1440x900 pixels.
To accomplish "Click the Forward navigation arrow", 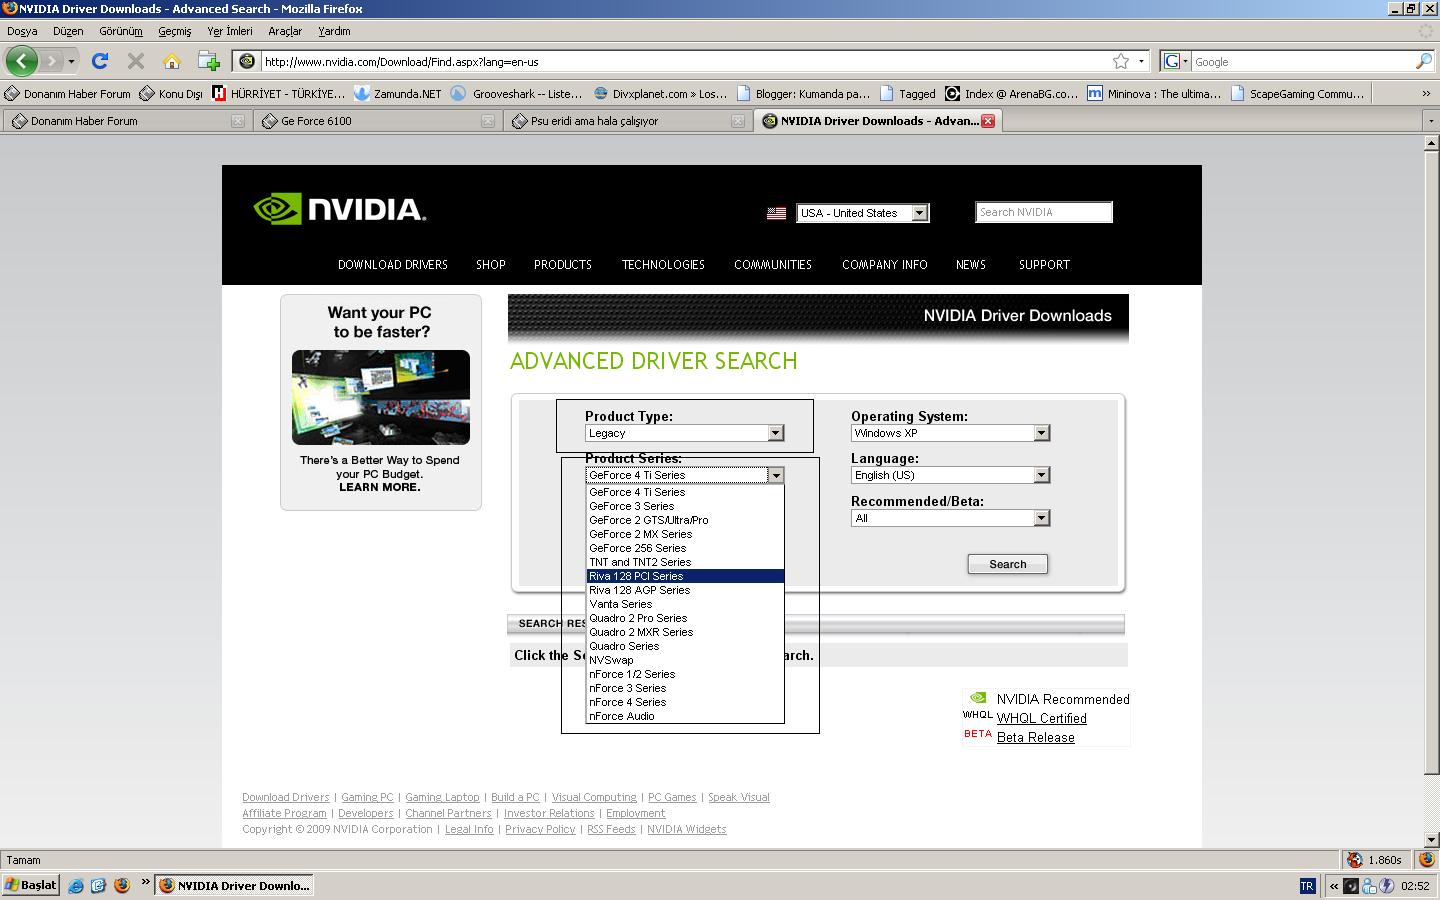I will (52, 61).
